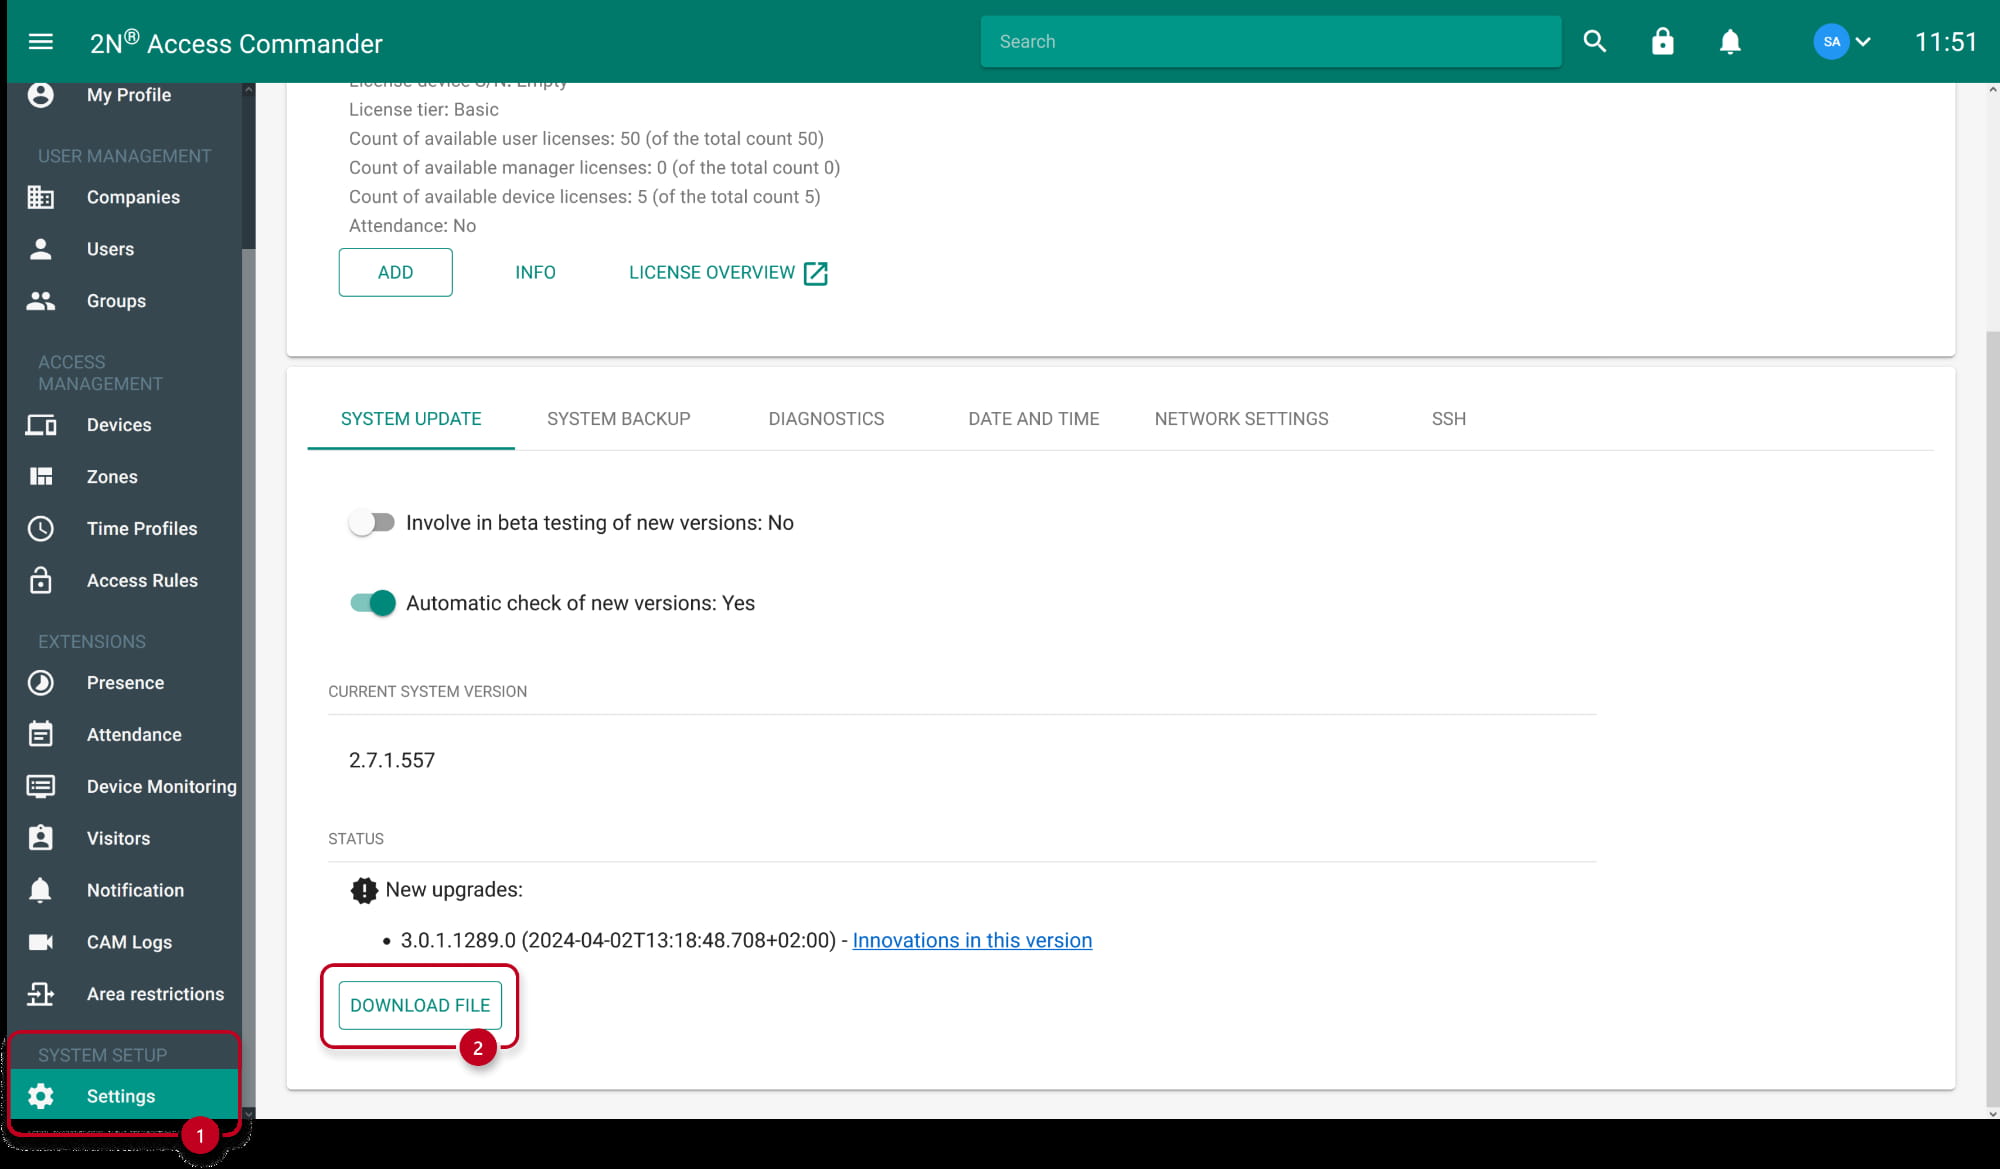The width and height of the screenshot is (2000, 1169).
Task: Click the Devices icon in sidebar
Action: click(x=41, y=425)
